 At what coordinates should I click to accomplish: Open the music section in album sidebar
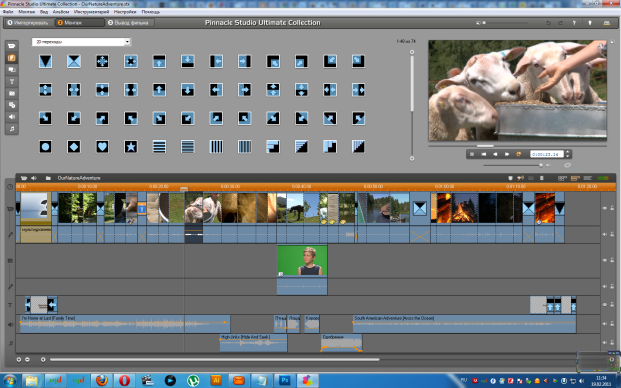(11, 129)
